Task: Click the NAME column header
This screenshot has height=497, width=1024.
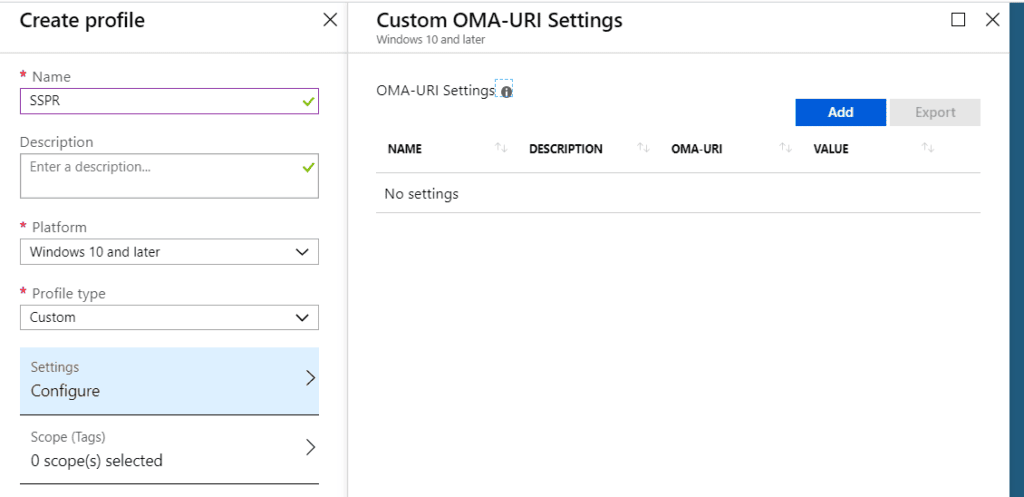Action: click(x=405, y=149)
